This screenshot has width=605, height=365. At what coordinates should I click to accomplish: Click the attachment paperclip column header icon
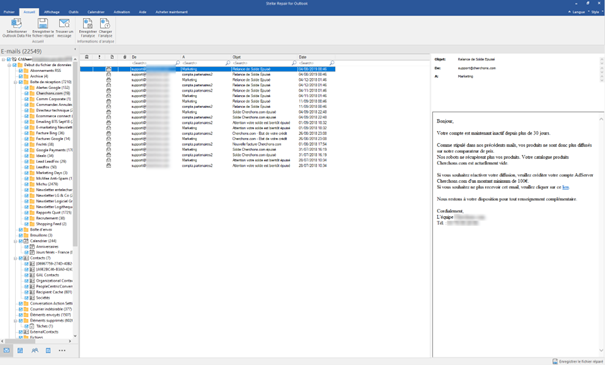pyautogui.click(x=125, y=57)
